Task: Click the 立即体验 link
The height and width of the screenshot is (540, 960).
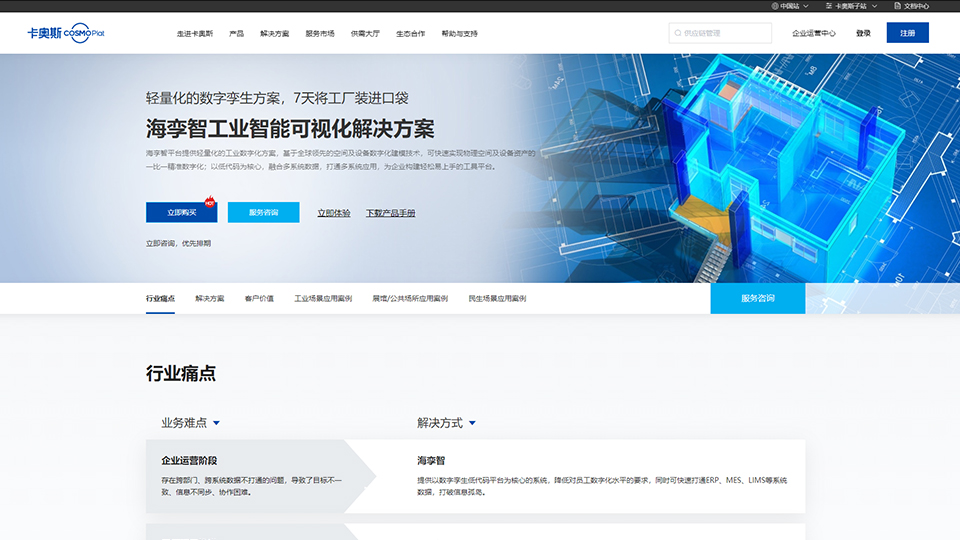Action: (x=334, y=213)
